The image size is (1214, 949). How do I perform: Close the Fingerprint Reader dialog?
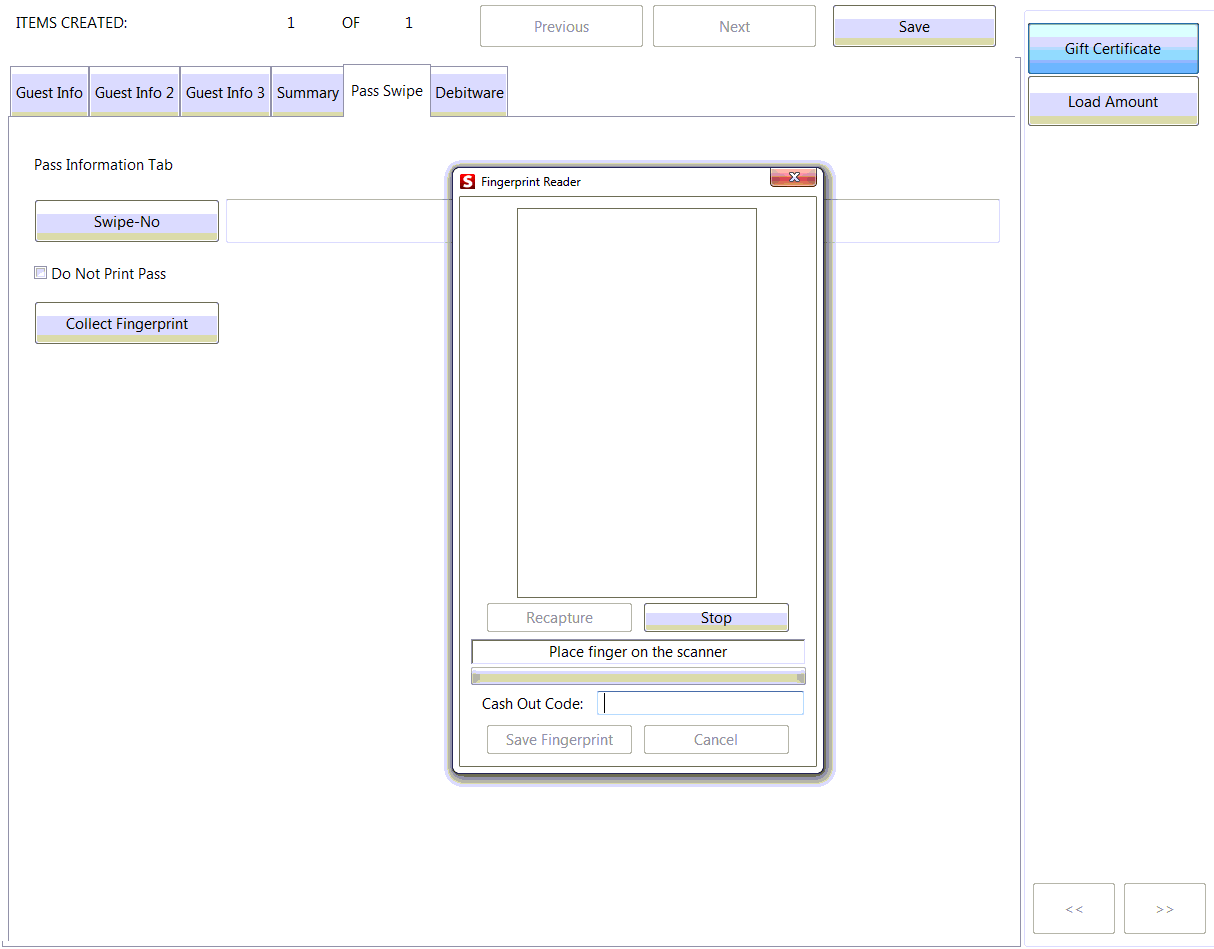coord(793,177)
